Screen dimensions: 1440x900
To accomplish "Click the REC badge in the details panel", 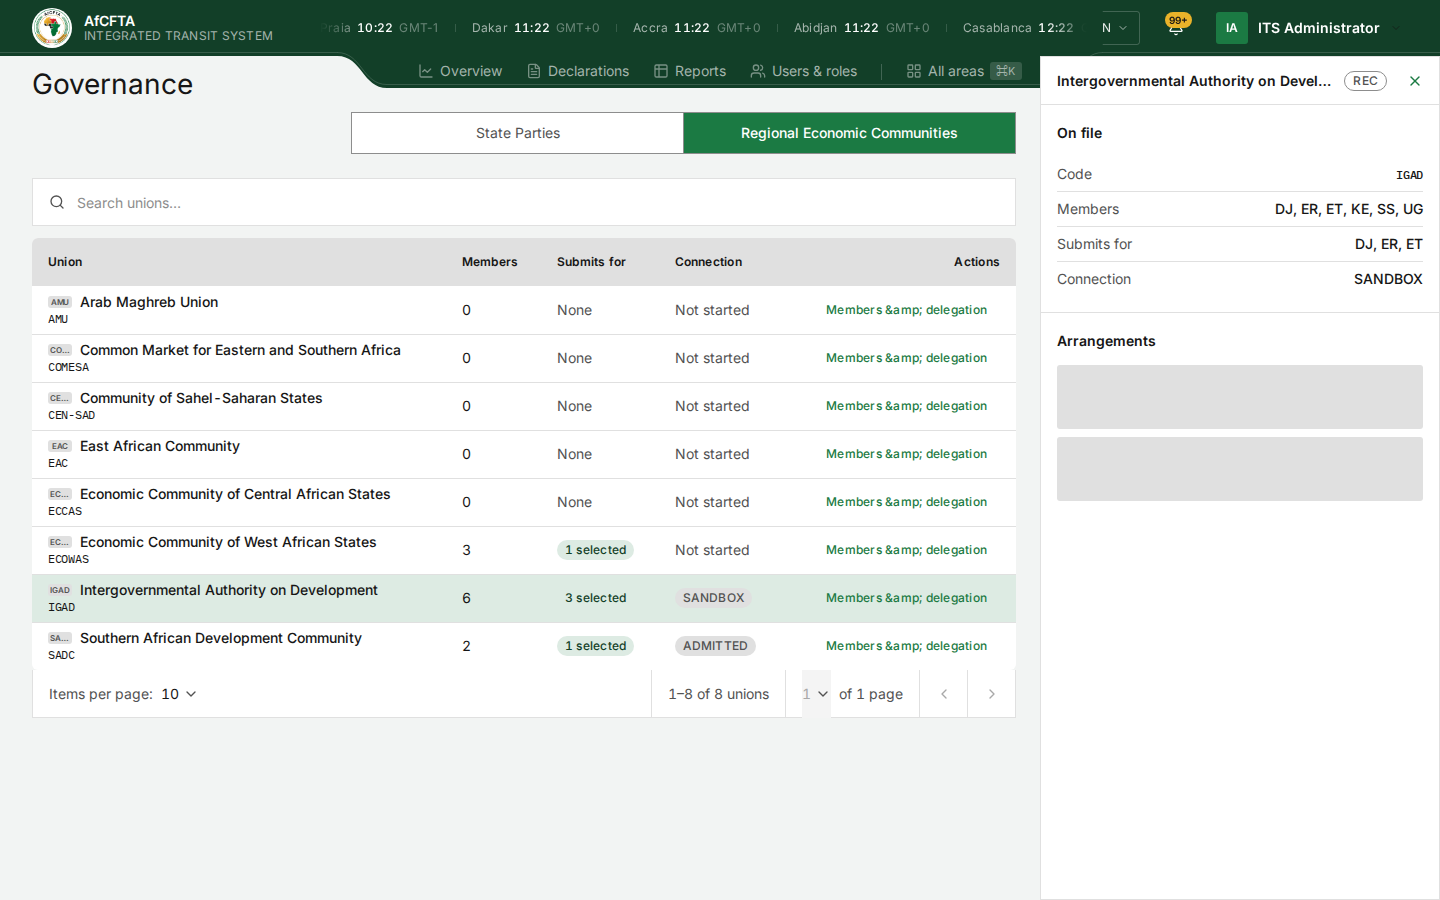I will pyautogui.click(x=1365, y=81).
